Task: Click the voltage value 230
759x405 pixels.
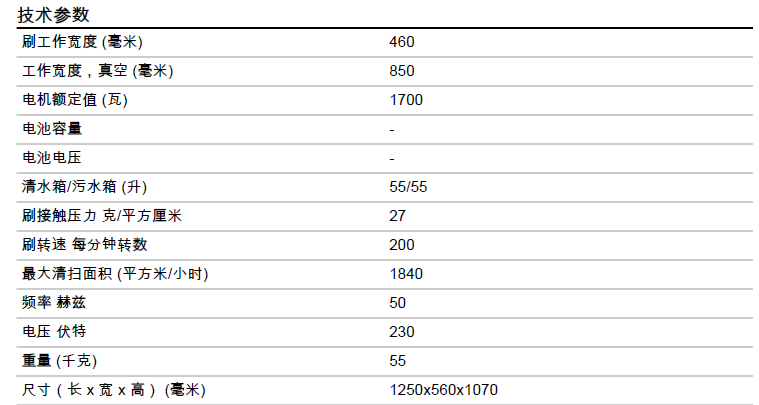Action: tap(401, 332)
